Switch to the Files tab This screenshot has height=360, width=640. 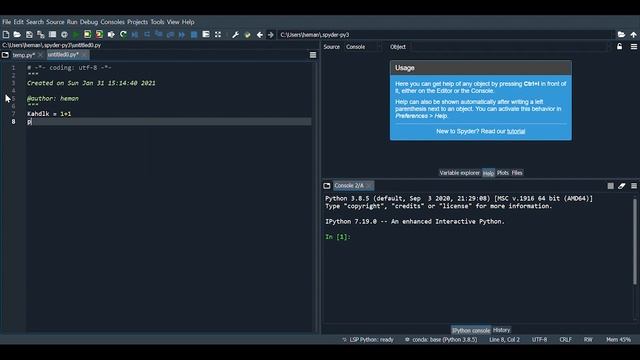[x=517, y=173]
